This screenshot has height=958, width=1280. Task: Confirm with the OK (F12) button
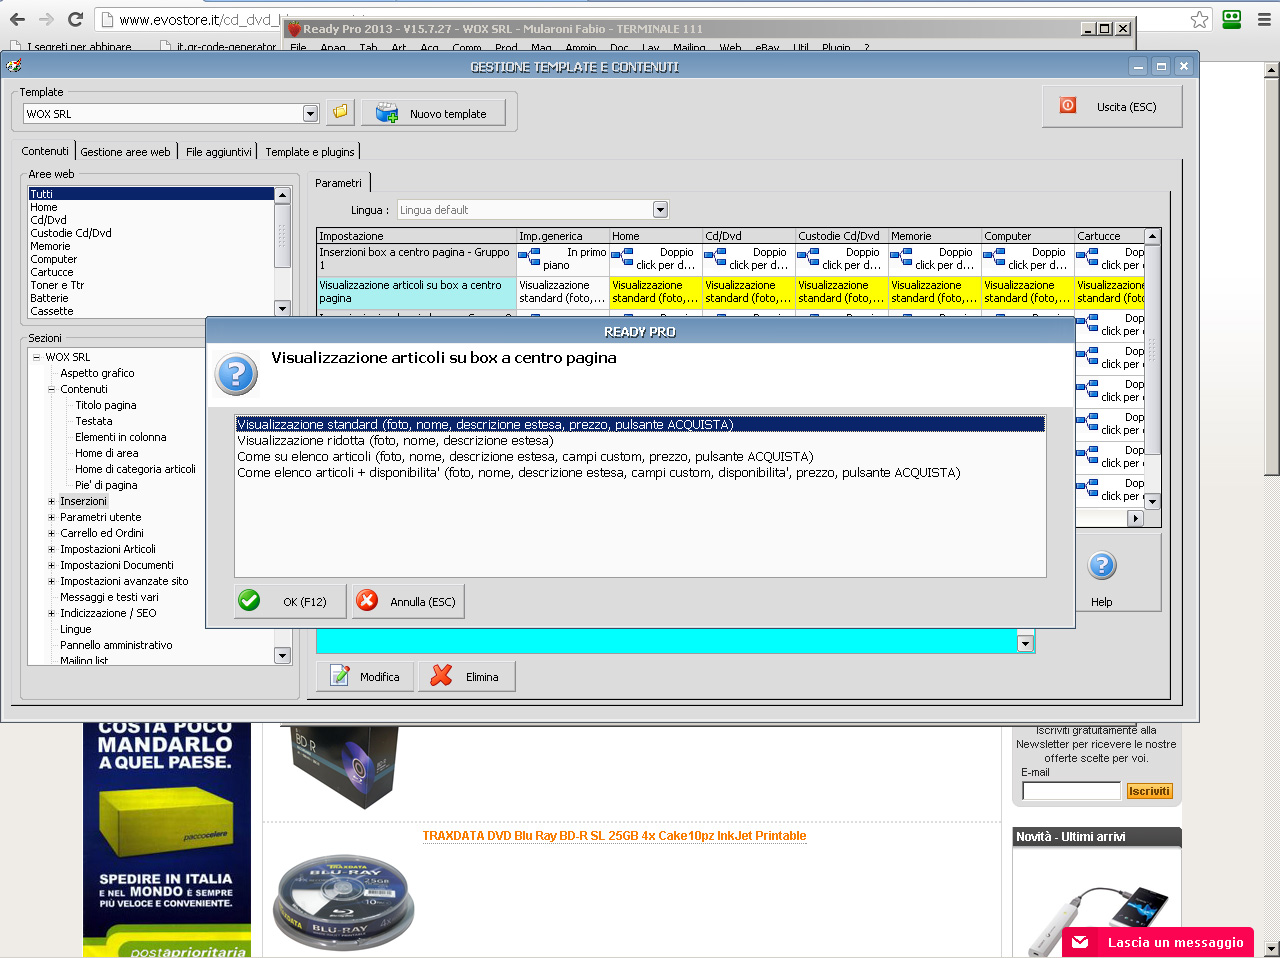(291, 601)
